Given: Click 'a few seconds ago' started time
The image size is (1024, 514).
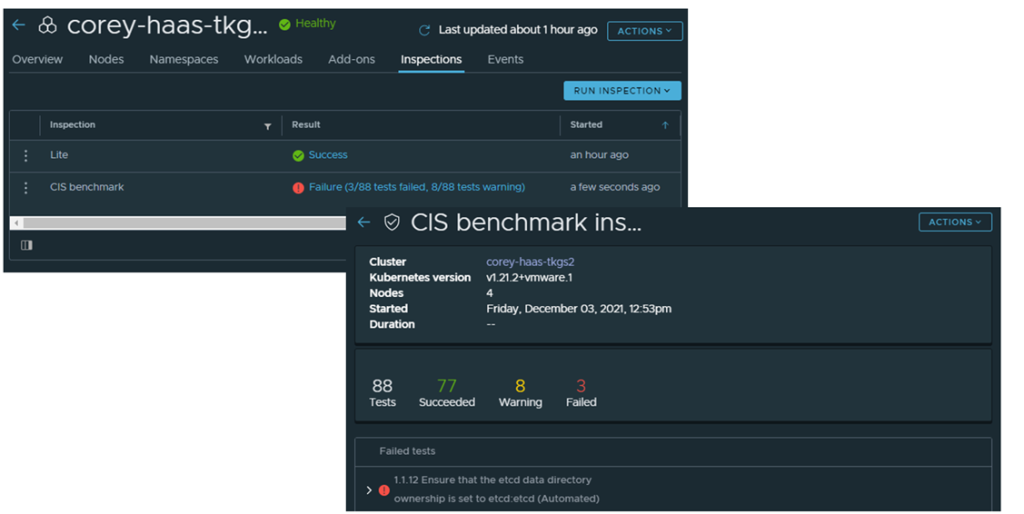Looking at the screenshot, I should tap(615, 187).
